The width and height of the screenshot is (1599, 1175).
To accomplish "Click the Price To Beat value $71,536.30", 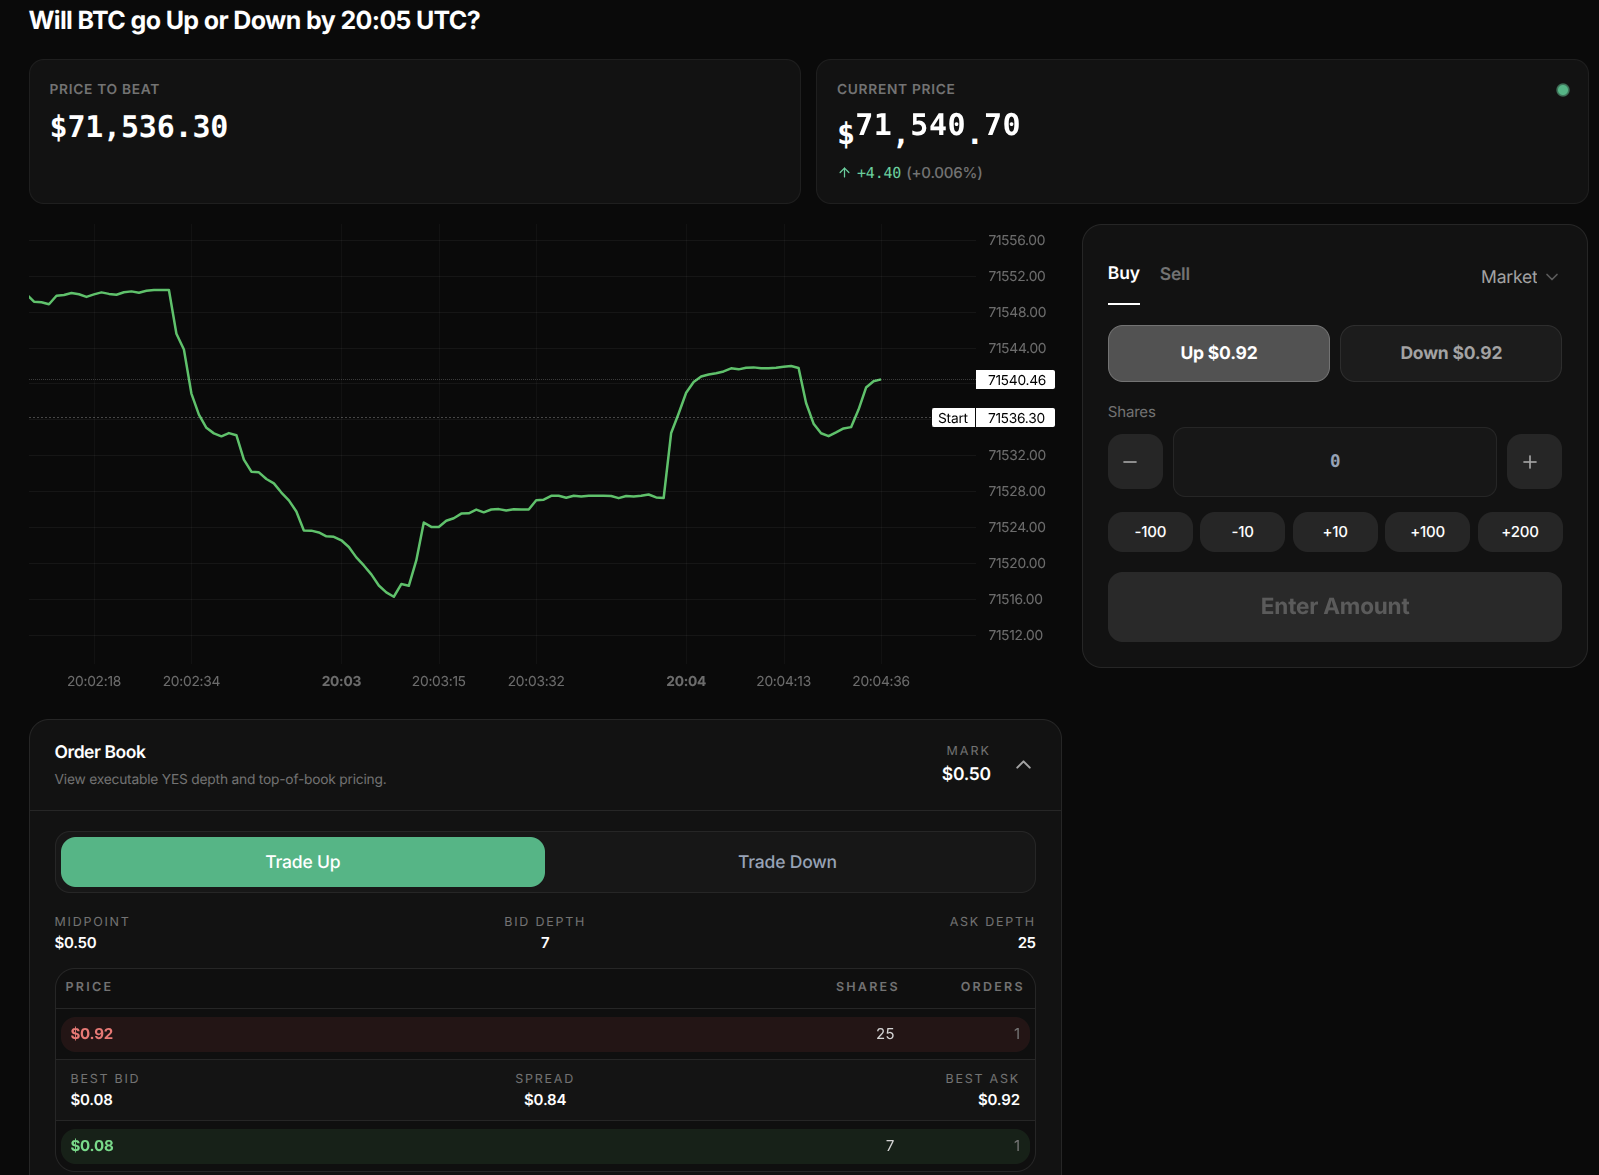I will click(x=139, y=127).
